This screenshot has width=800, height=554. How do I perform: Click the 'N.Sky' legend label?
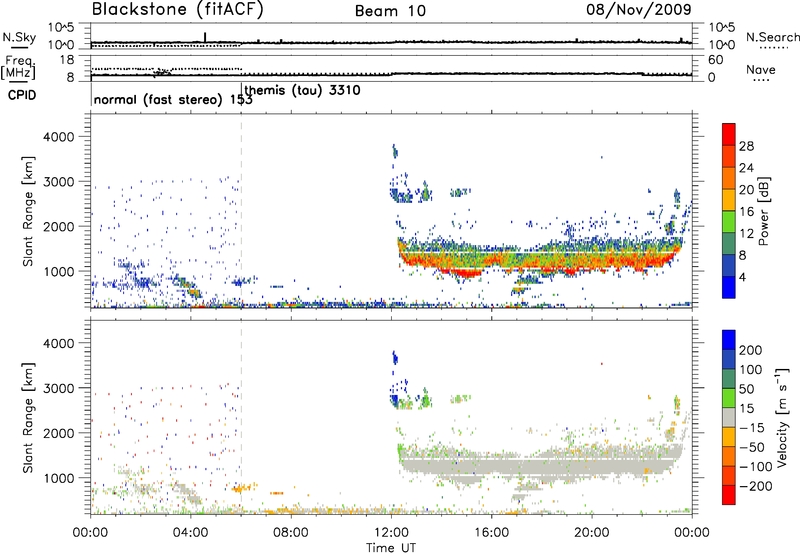coord(19,37)
